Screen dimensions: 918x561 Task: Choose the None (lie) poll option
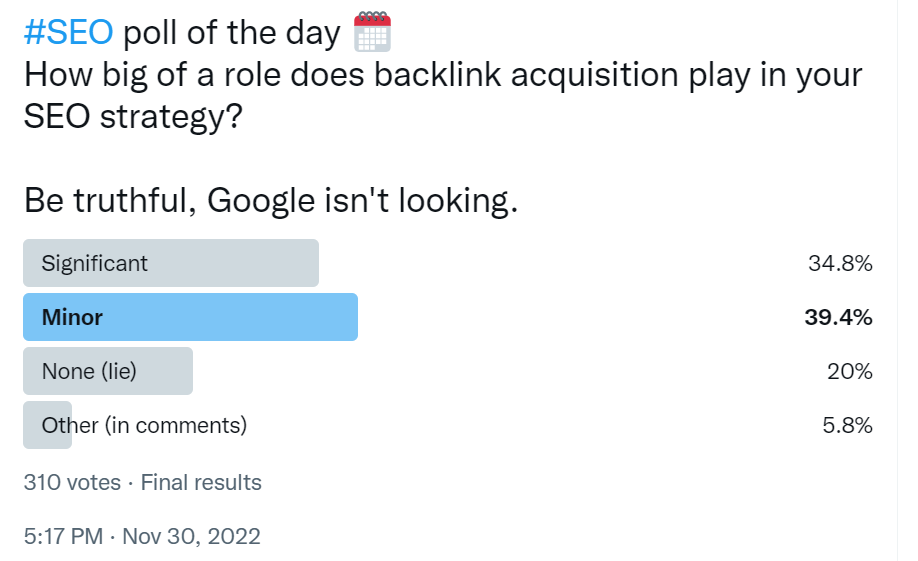pos(108,371)
